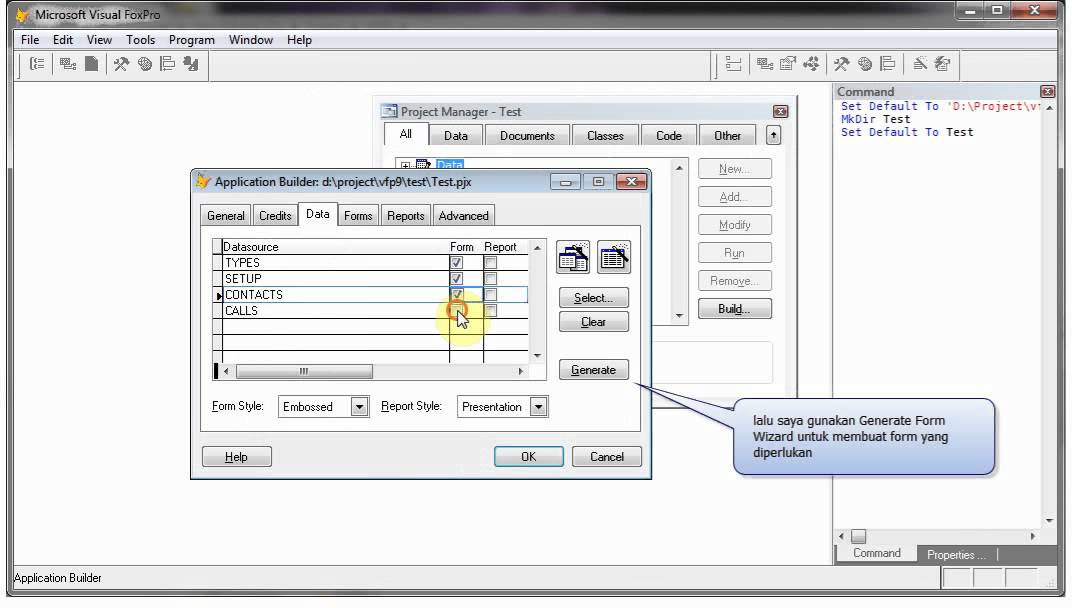Enable the Report checkbox for CALLS
The width and height of the screenshot is (1072, 608).
pos(490,310)
